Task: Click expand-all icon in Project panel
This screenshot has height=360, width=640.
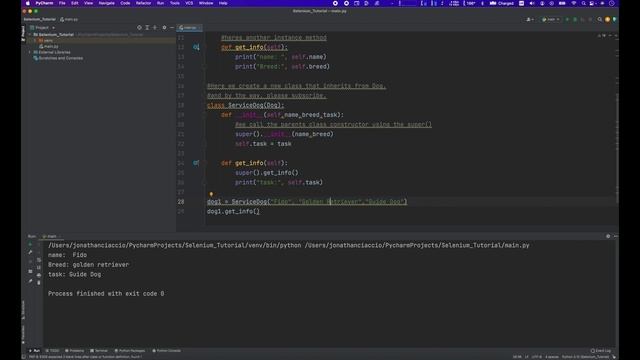Action: coord(147,28)
